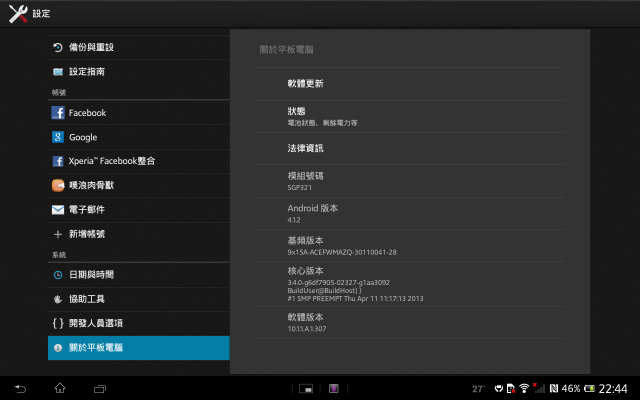The image size is (640, 400).
Task: Click the 46% battery percentage text
Action: (571, 389)
